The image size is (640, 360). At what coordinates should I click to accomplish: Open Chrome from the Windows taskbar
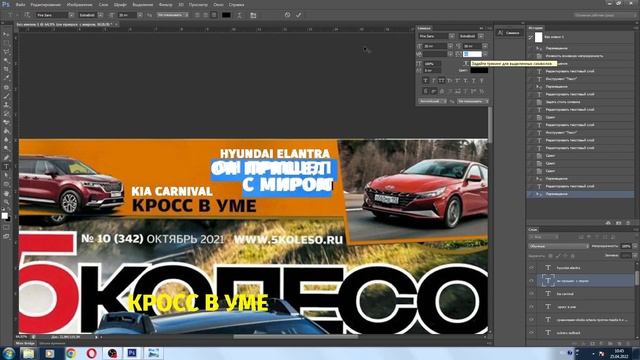(x=71, y=353)
